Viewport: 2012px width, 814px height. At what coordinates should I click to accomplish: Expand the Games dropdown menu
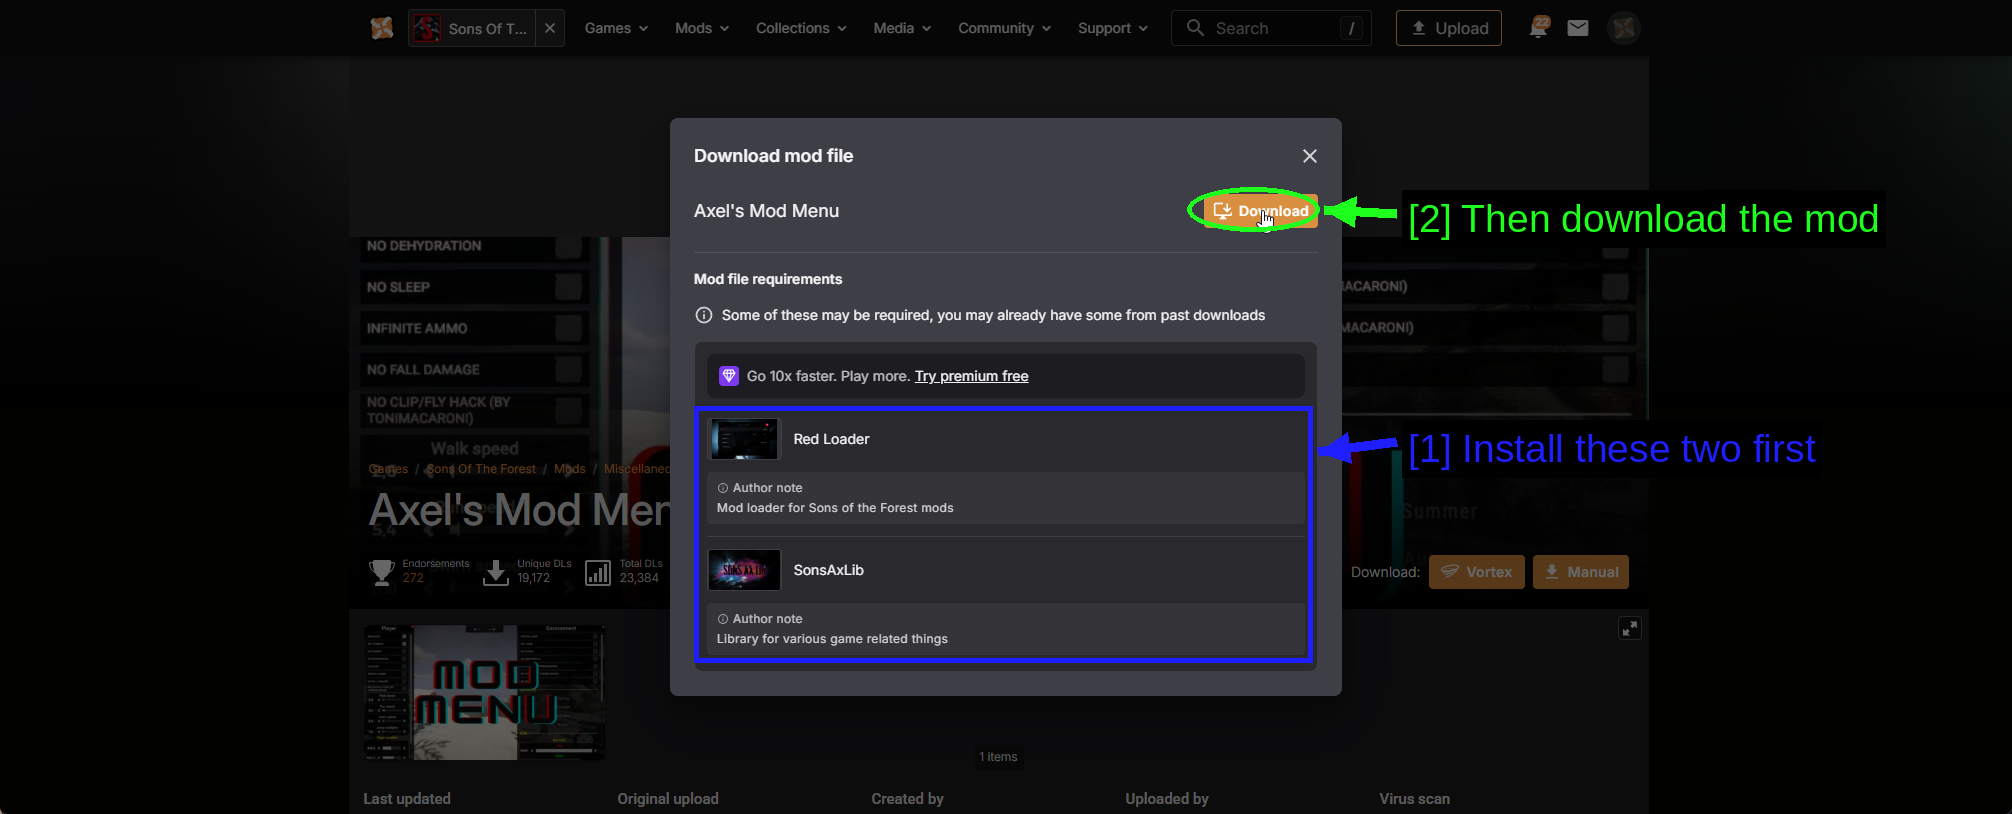(x=616, y=28)
